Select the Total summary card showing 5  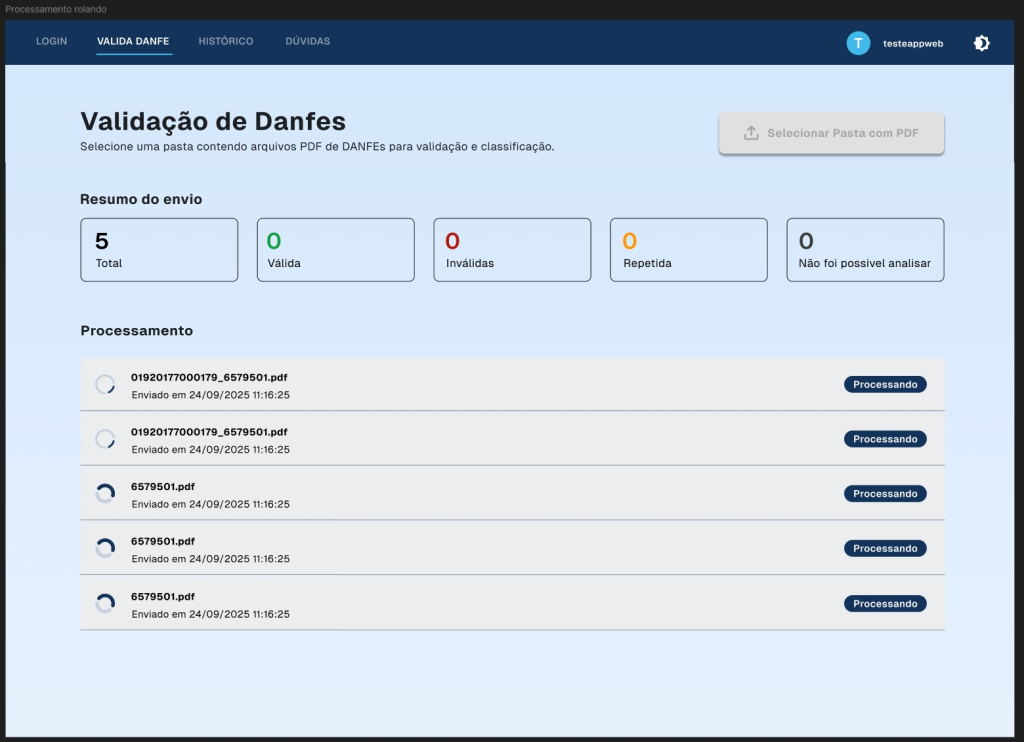(158, 249)
